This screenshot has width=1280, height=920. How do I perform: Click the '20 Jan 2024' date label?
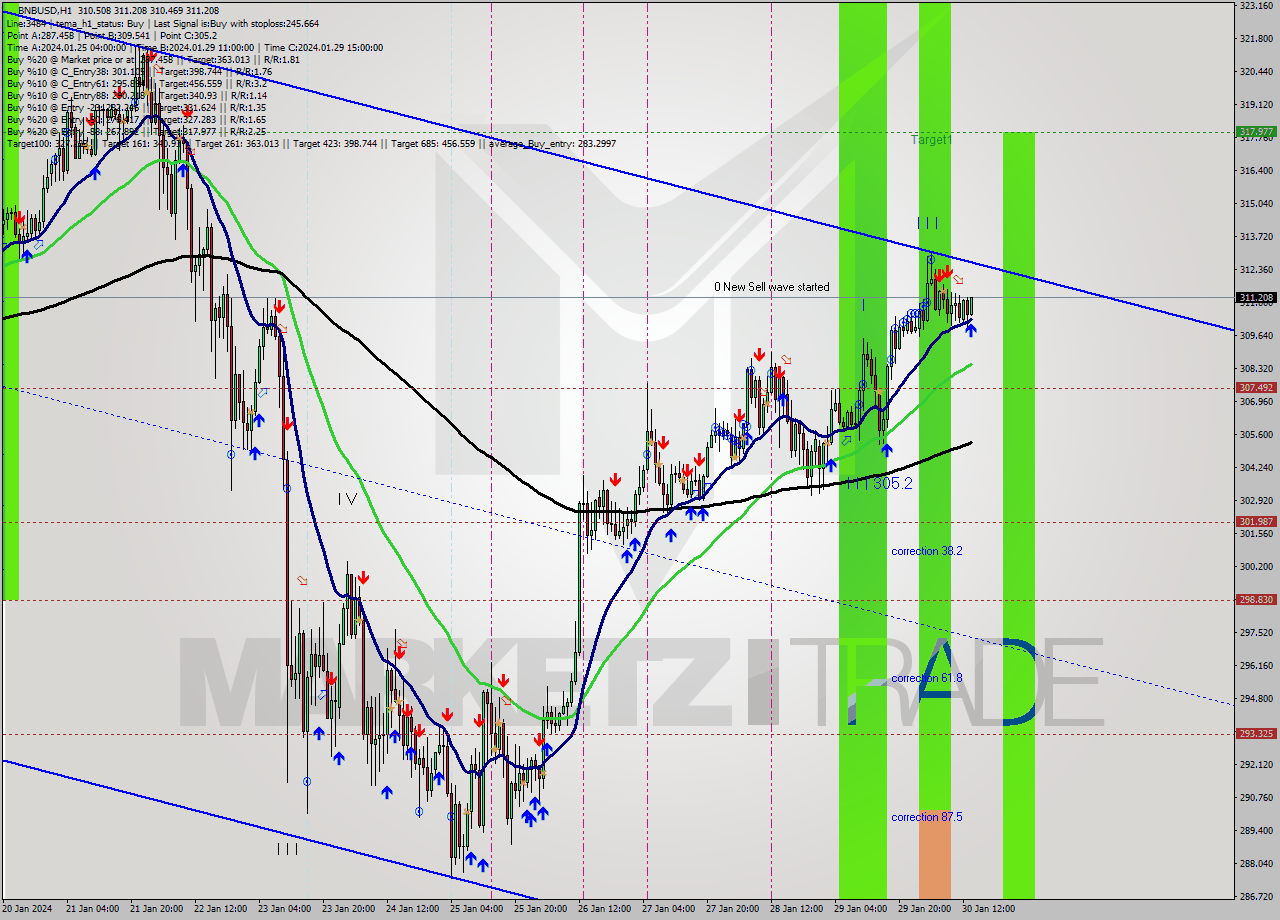[x=28, y=909]
